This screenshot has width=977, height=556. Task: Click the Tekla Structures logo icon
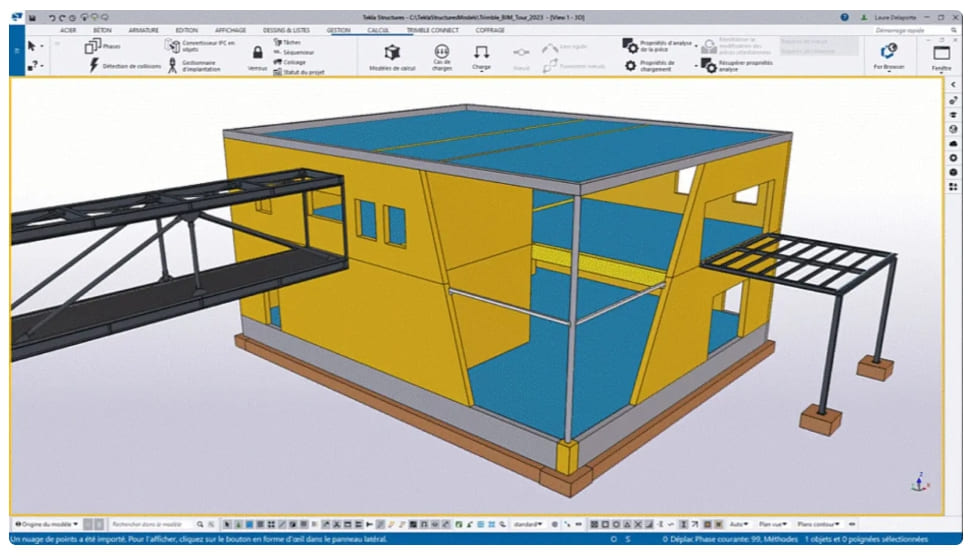17,17
